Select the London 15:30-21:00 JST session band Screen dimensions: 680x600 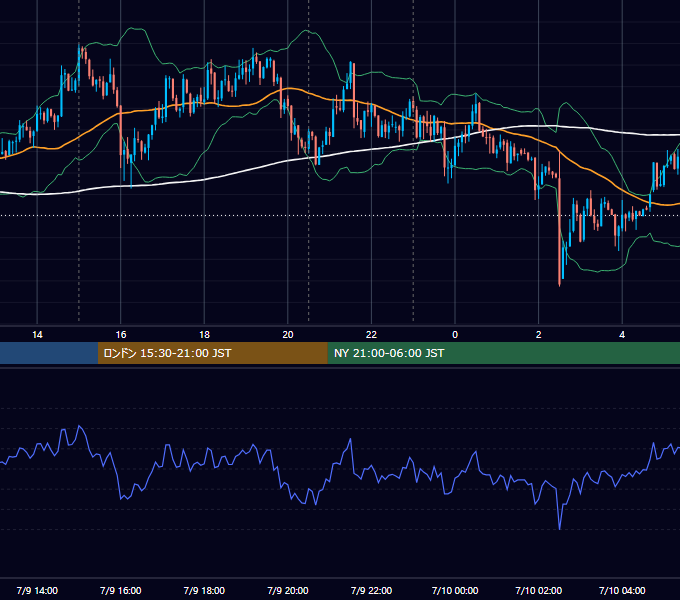(212, 353)
